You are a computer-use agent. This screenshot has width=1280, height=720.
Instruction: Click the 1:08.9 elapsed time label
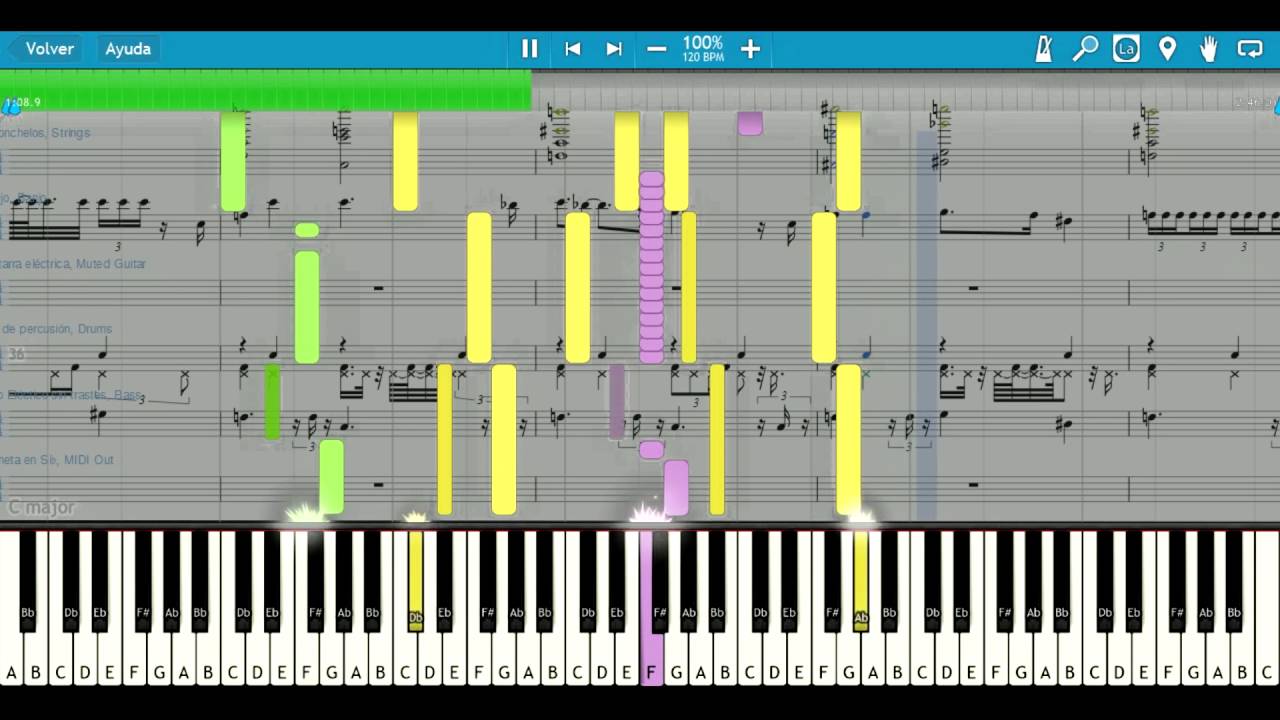(x=22, y=102)
